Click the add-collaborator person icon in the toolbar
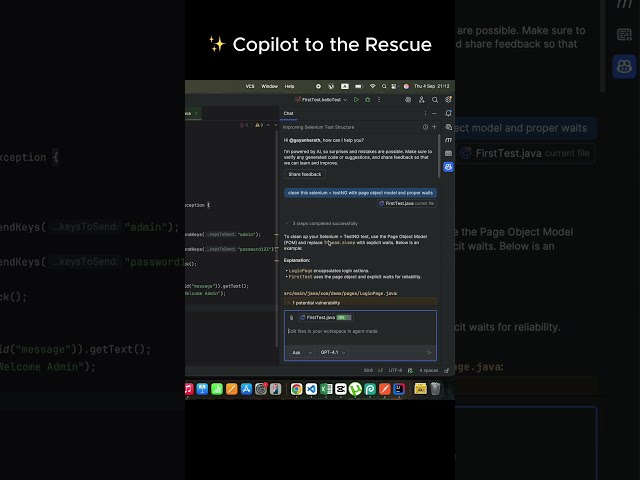Viewport: 640px width, 480px height. coord(422,100)
